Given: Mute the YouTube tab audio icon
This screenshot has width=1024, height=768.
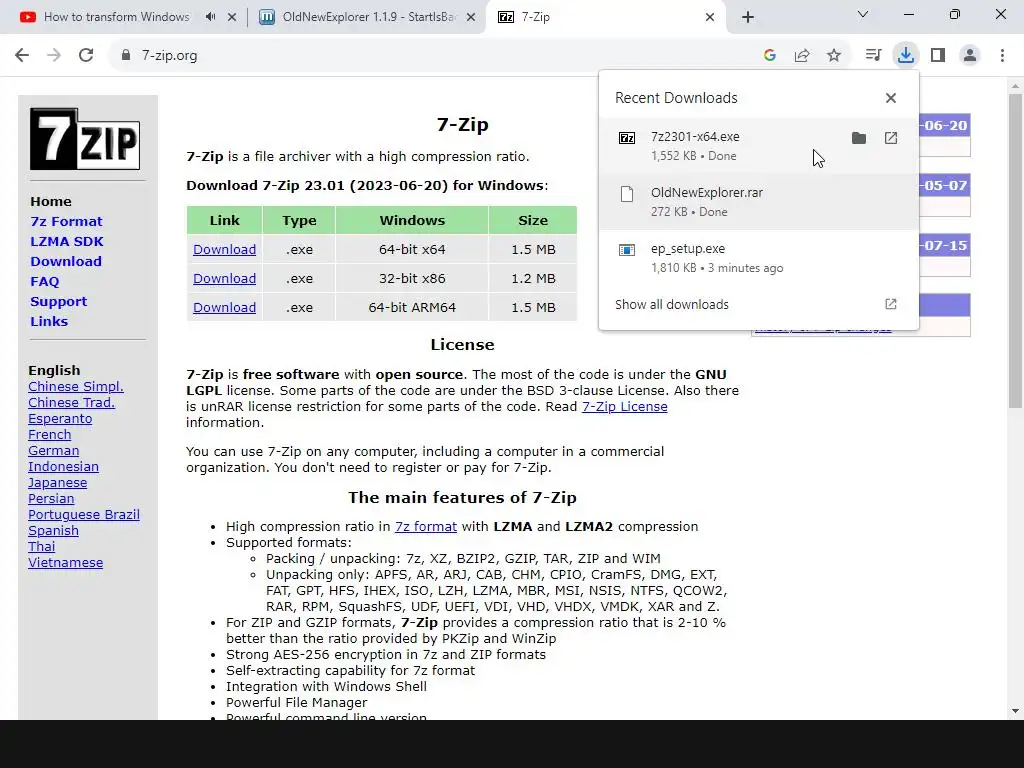Looking at the screenshot, I should [210, 17].
